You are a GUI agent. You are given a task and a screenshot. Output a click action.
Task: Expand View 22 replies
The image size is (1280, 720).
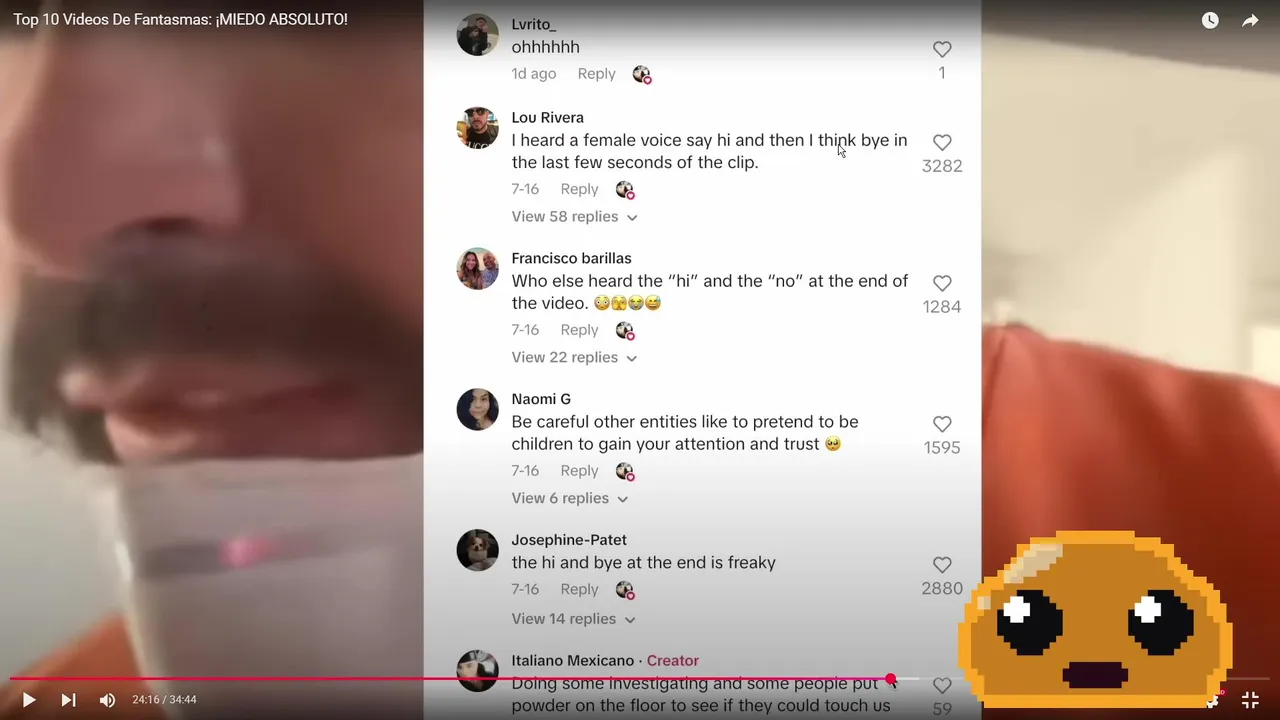coord(574,357)
